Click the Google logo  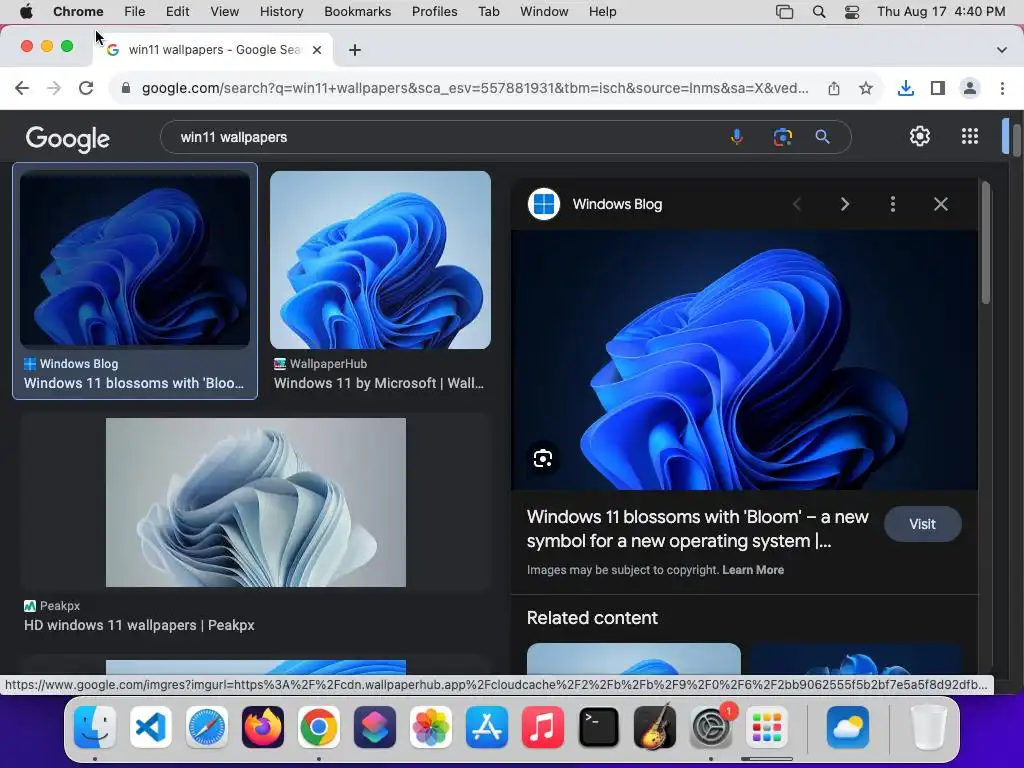tap(68, 138)
